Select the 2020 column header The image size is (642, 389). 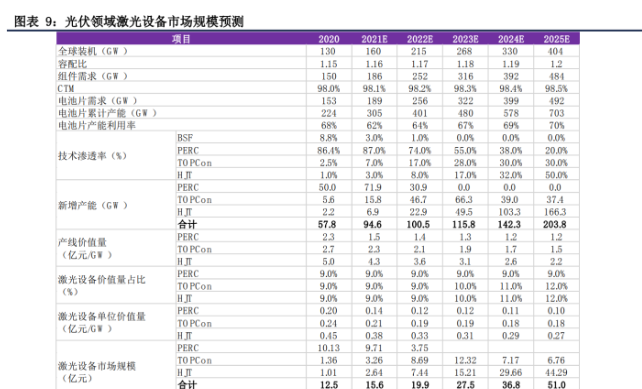[329, 39]
